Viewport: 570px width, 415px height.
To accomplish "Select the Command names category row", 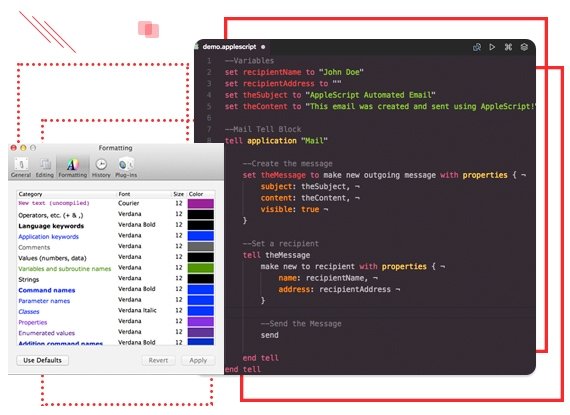I will coord(116,290).
